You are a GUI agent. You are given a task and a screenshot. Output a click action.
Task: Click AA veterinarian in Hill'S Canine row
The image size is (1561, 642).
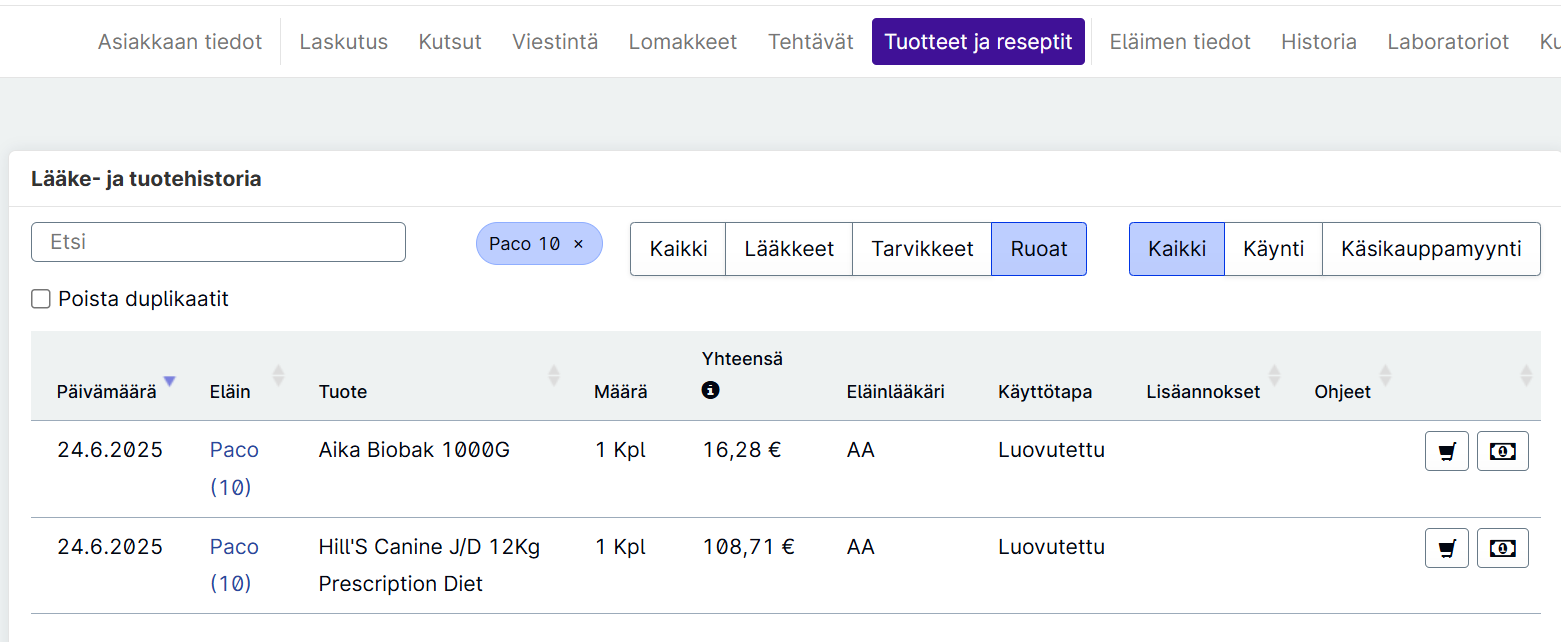(860, 547)
